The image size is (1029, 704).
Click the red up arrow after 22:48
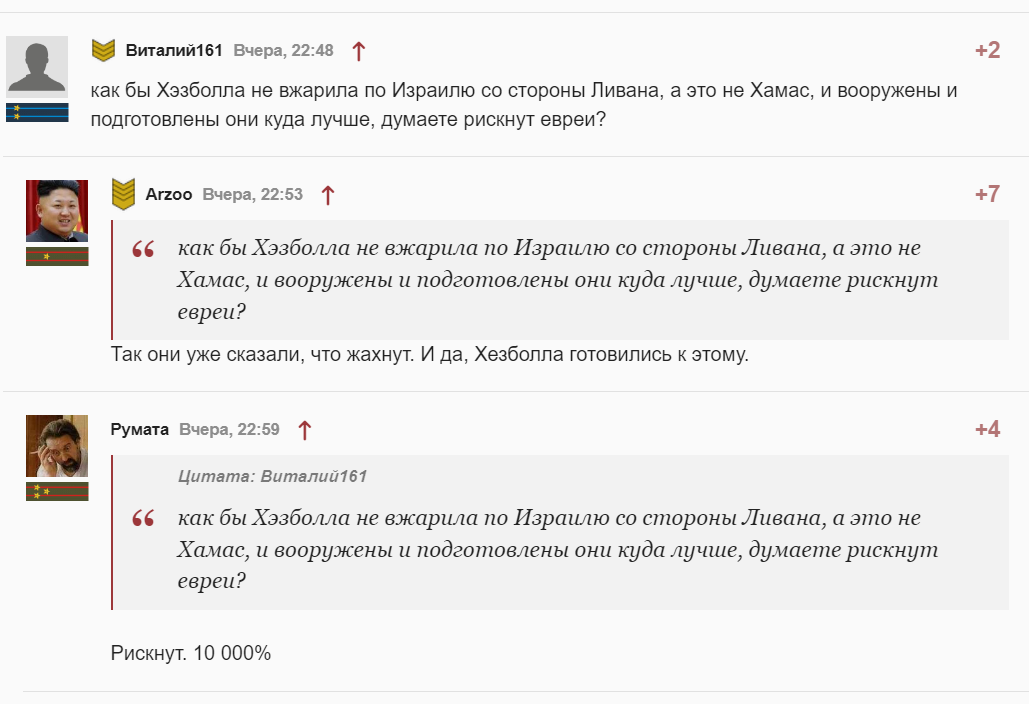[x=359, y=50]
